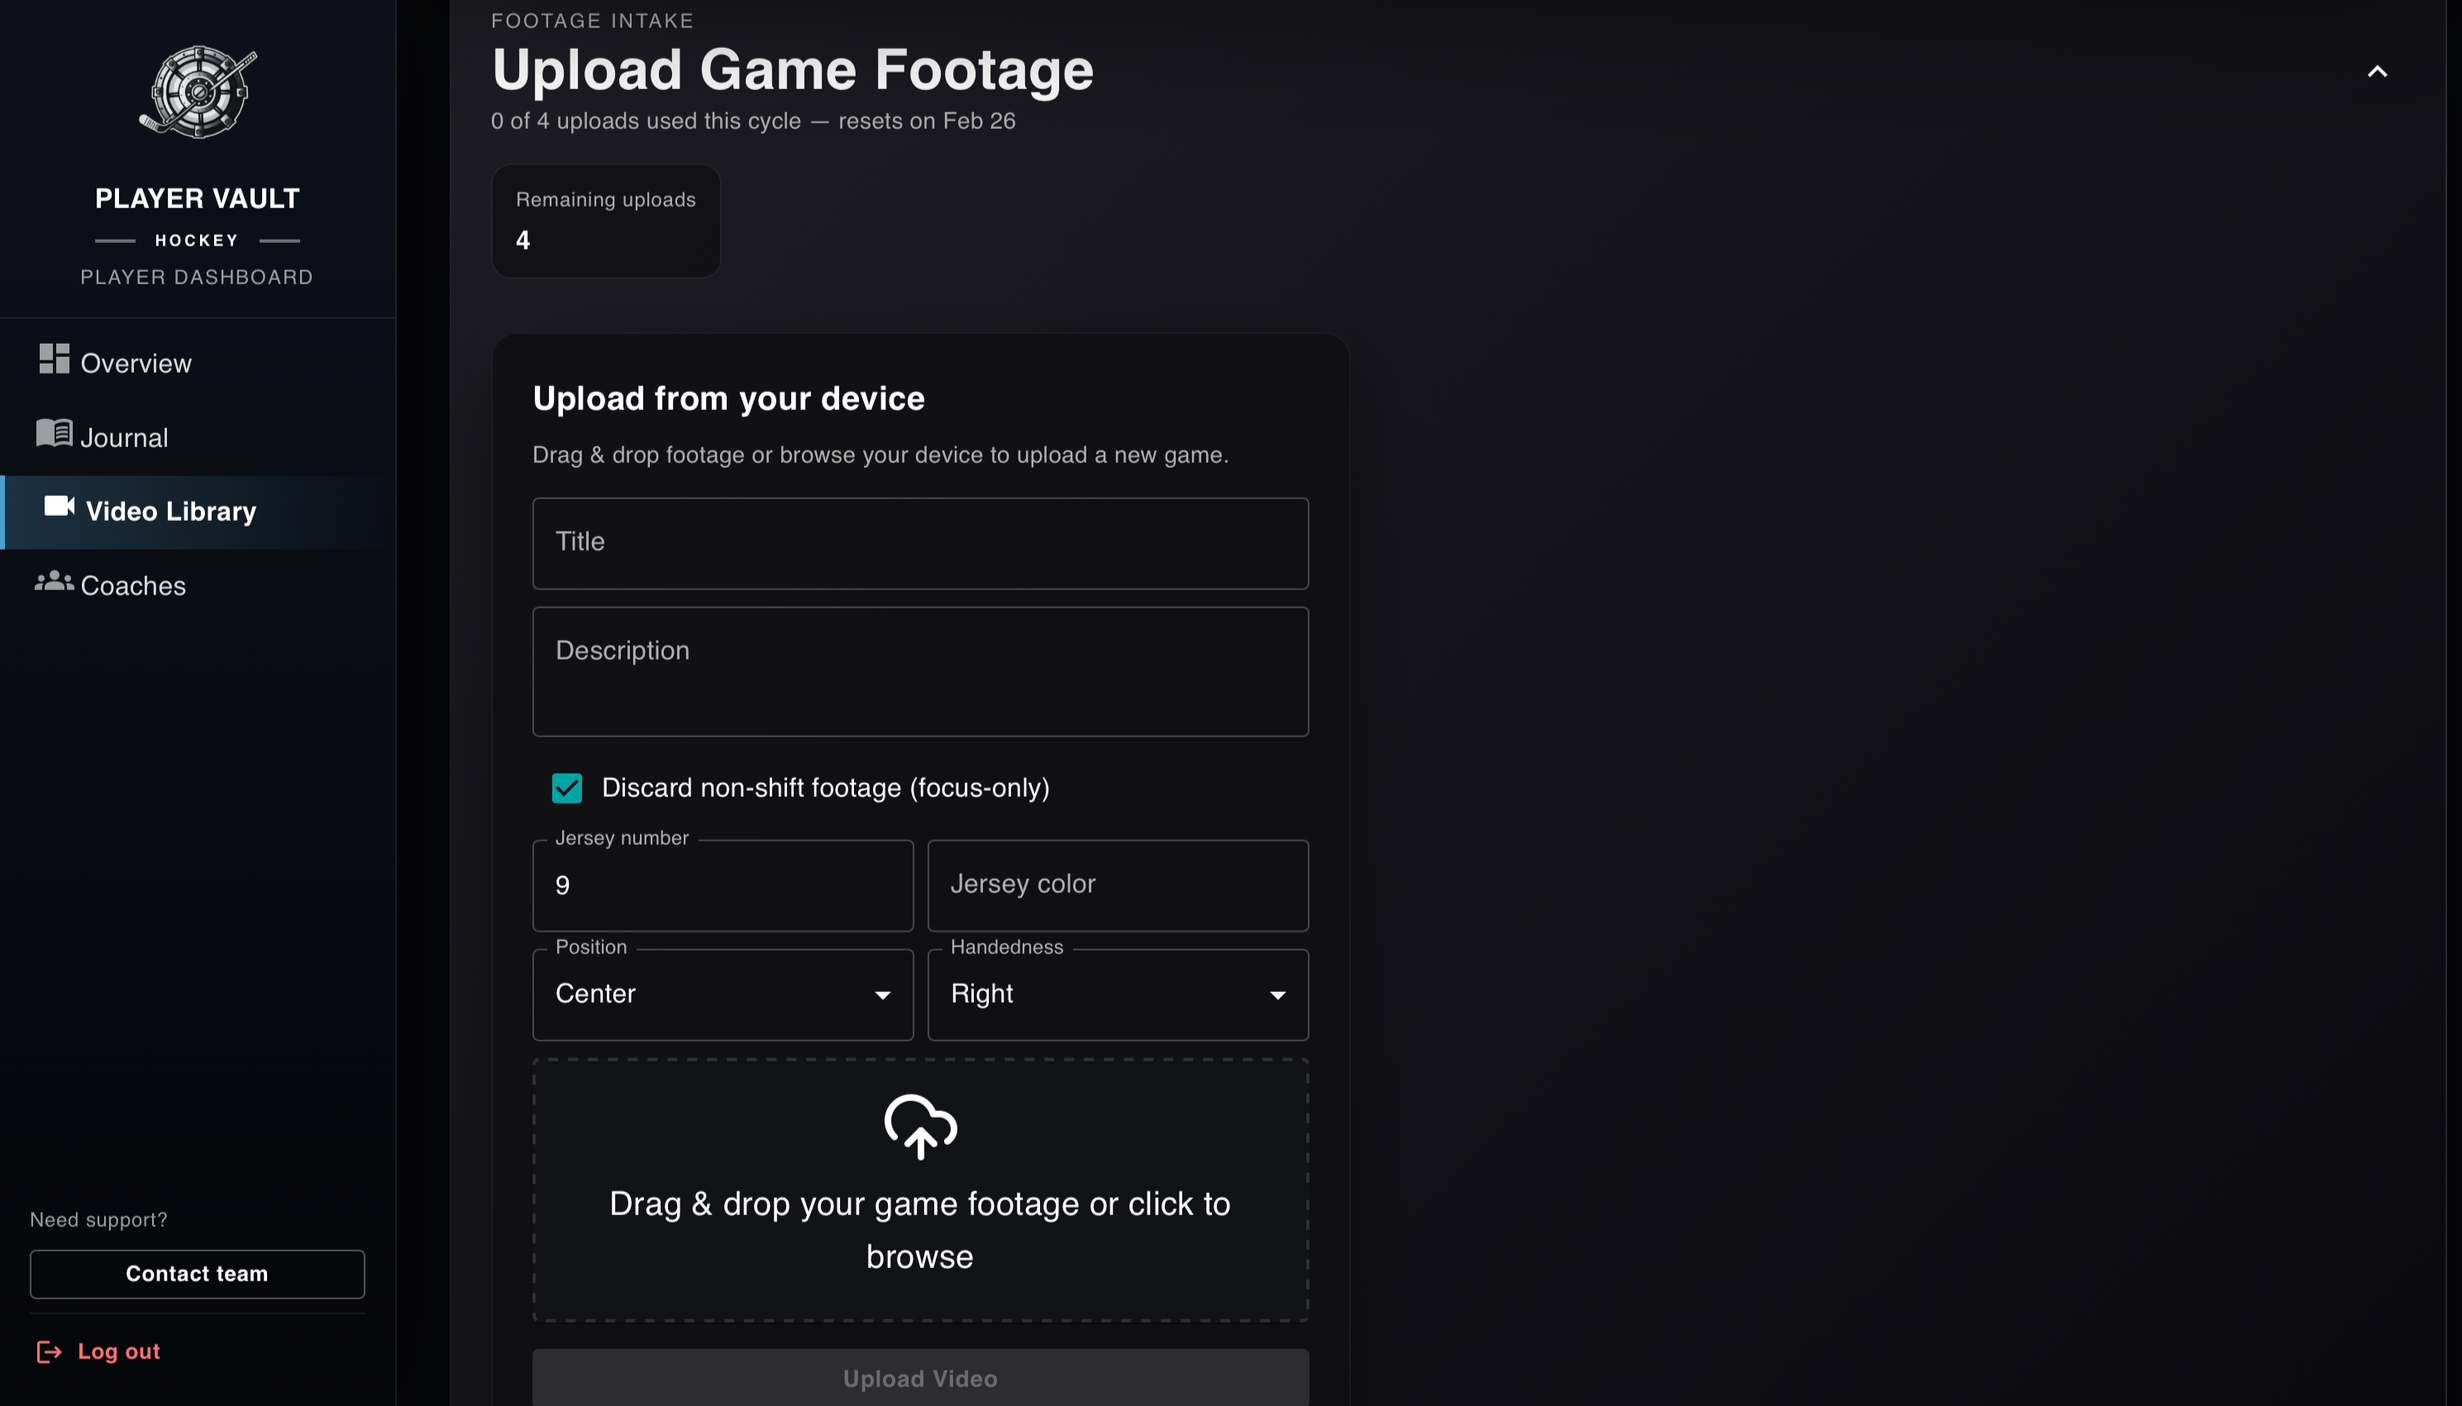Click the cloud upload icon
This screenshot has width=2462, height=1406.
click(x=920, y=1127)
